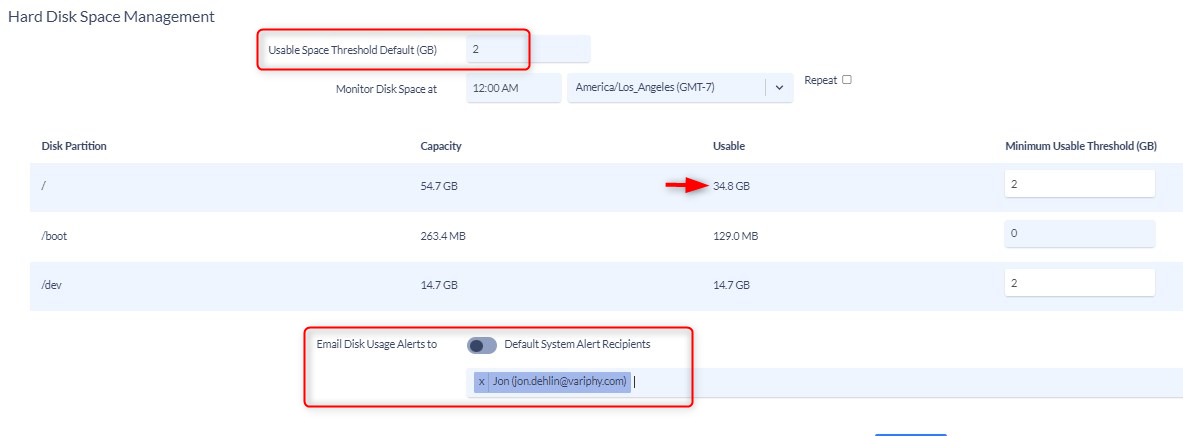This screenshot has width=1183, height=436.
Task: Click the Hard Disk Space Management heading
Action: tap(112, 16)
